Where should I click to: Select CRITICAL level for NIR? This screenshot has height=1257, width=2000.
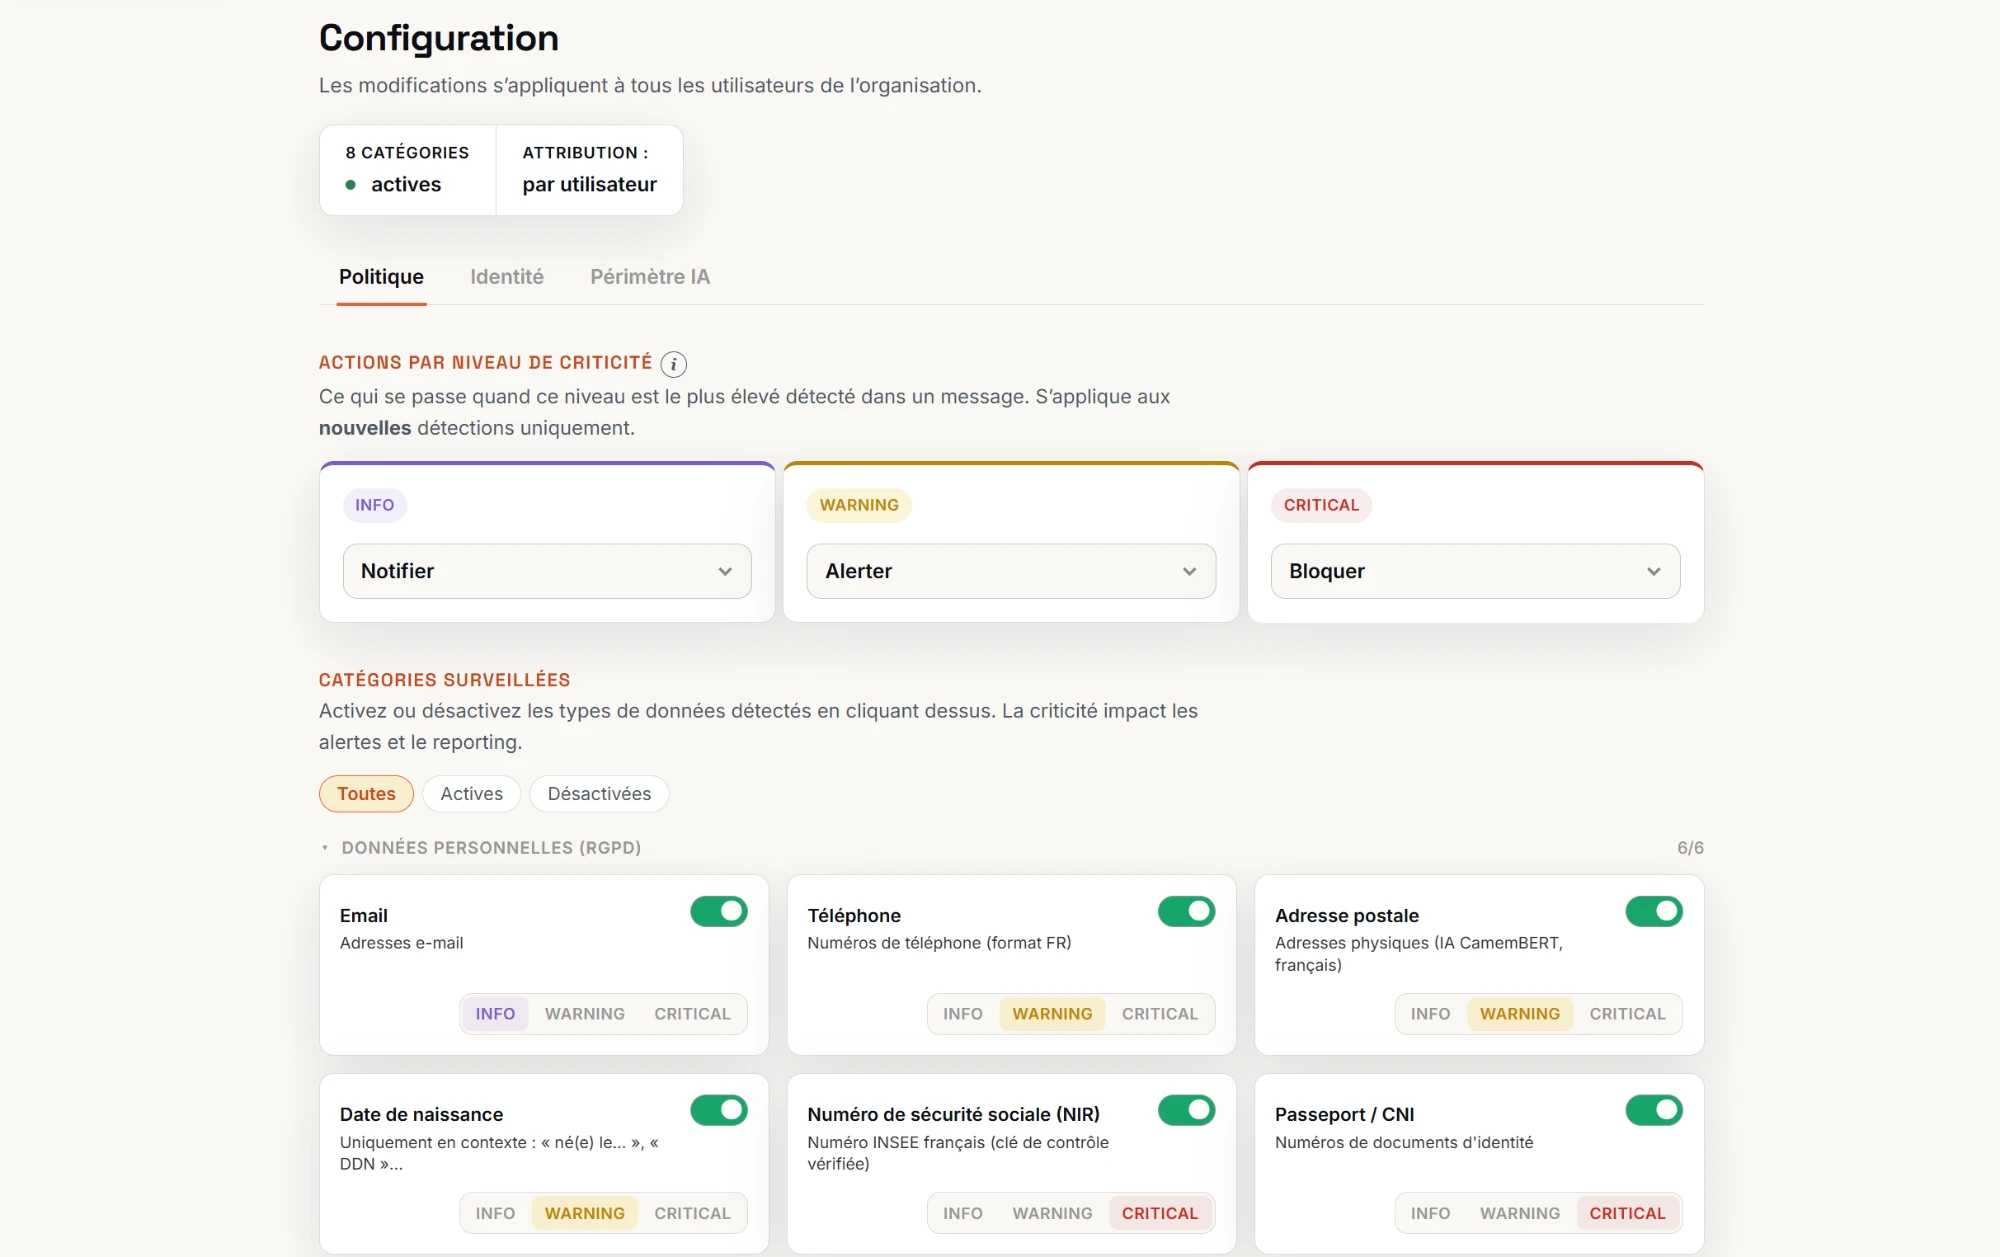(x=1160, y=1213)
